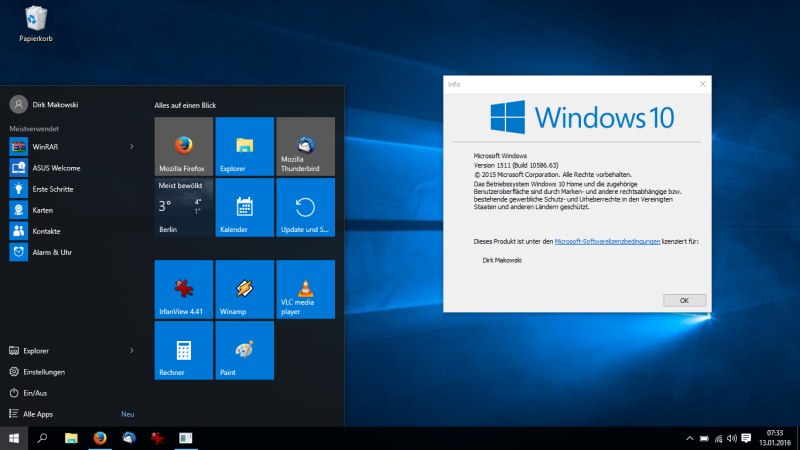The image size is (800, 450).
Task: Click OK in the Info dialog
Action: point(684,301)
